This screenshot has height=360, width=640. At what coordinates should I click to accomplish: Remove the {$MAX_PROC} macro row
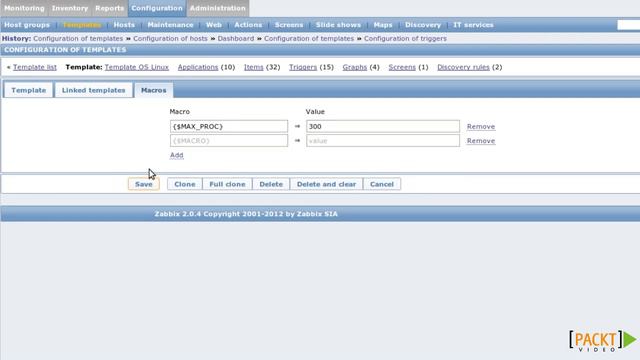(x=481, y=127)
